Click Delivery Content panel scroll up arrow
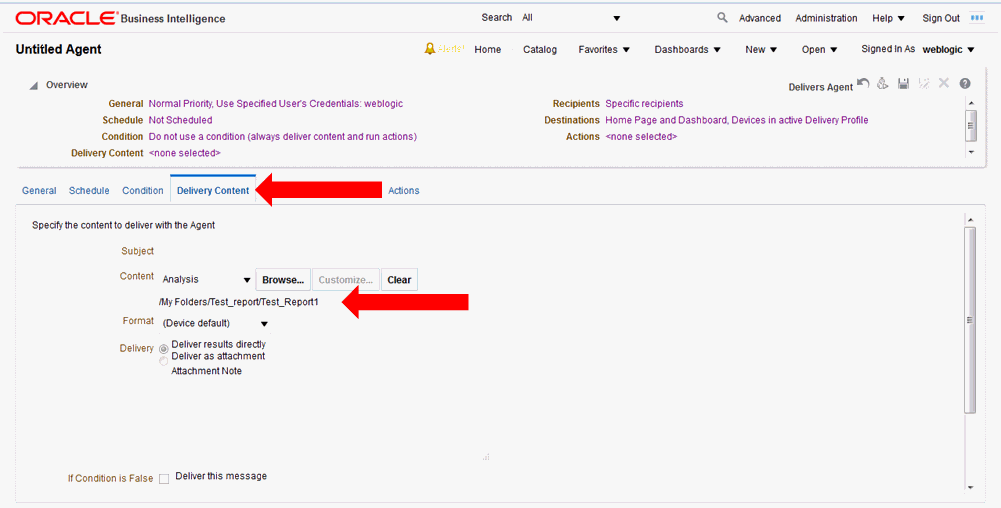1001x508 pixels. click(x=971, y=220)
